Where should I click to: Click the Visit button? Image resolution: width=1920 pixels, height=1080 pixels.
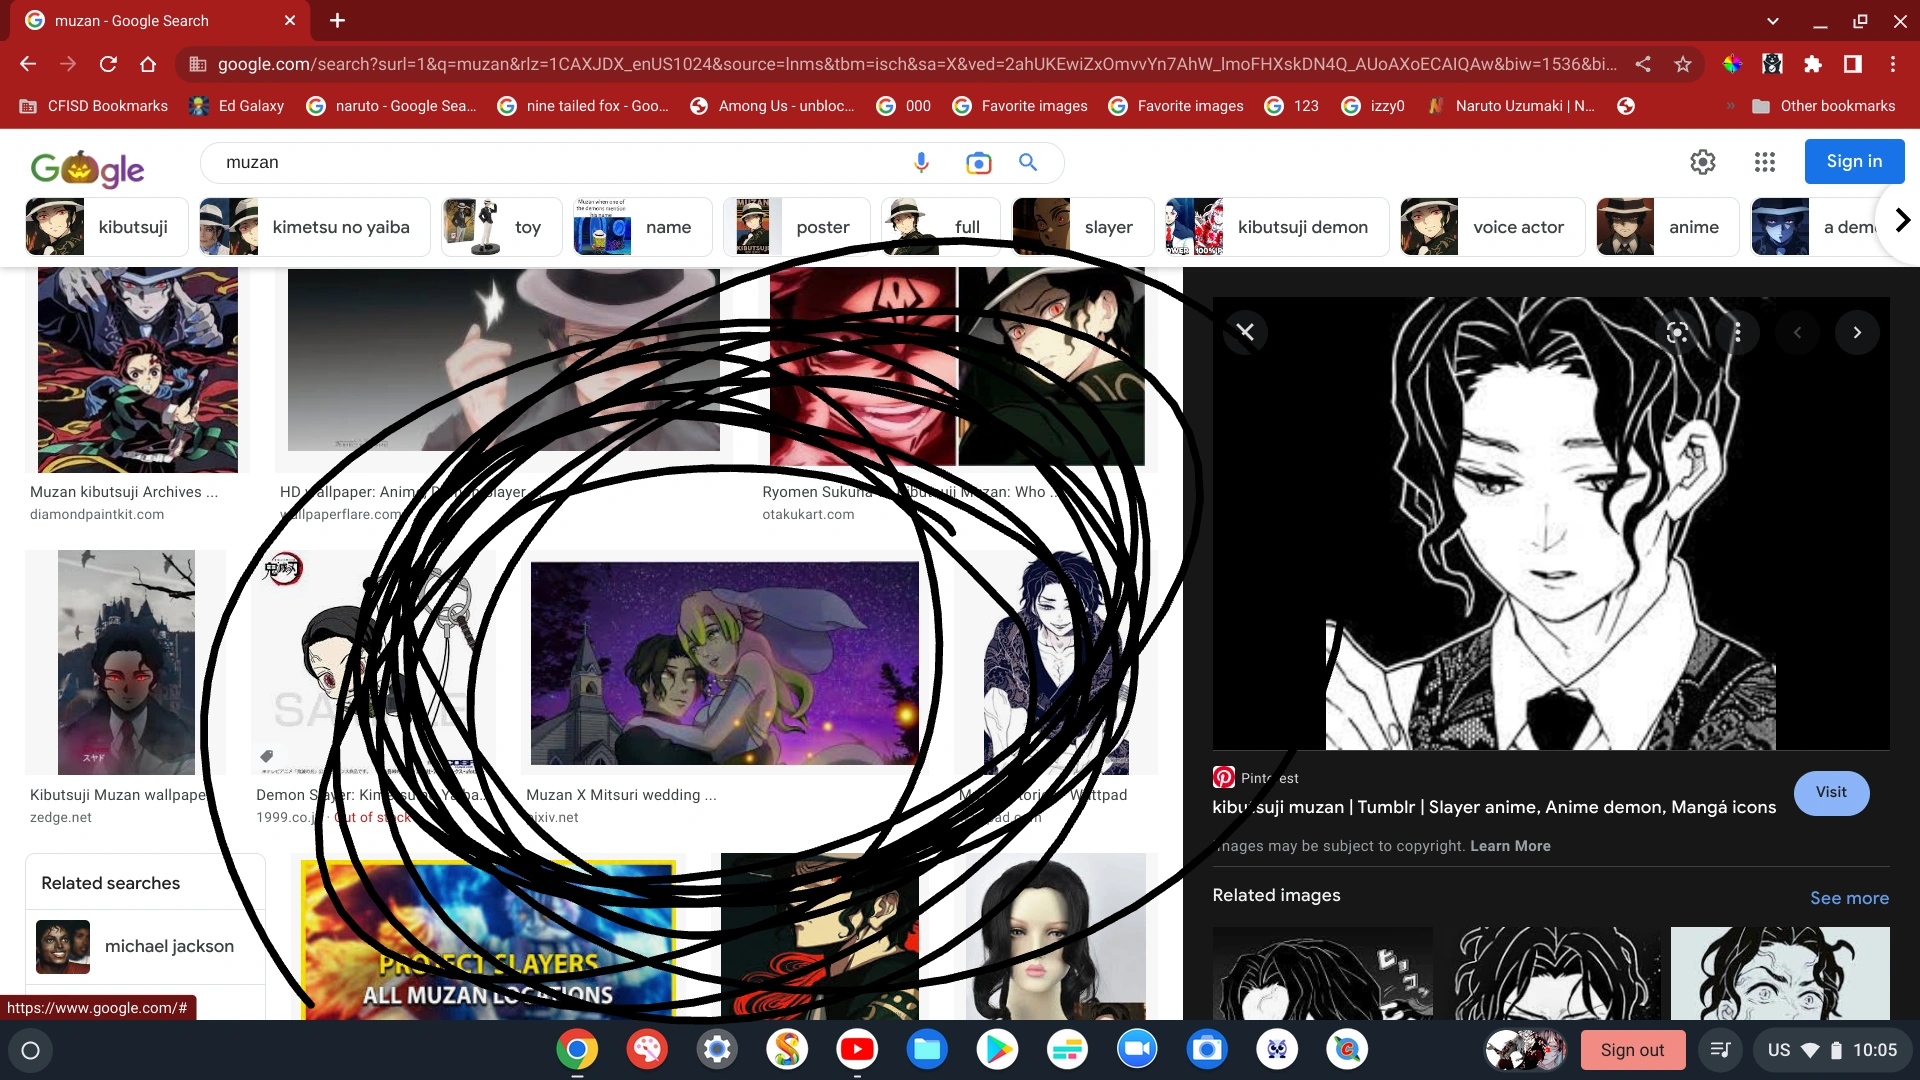pyautogui.click(x=1831, y=792)
